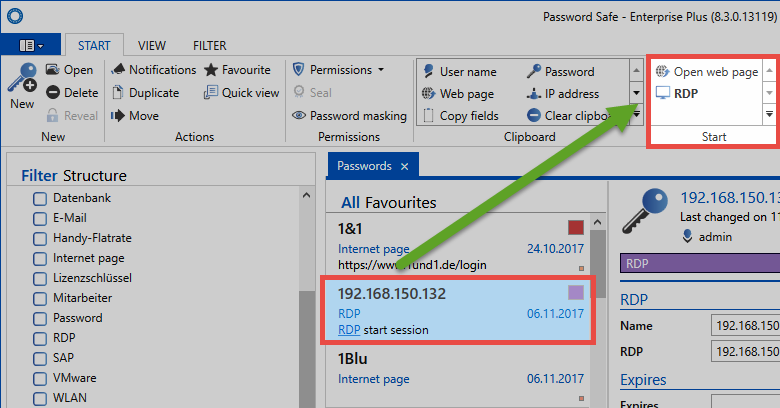Image resolution: width=780 pixels, height=408 pixels.
Task: Expand the Start gallery list
Action: click(769, 114)
